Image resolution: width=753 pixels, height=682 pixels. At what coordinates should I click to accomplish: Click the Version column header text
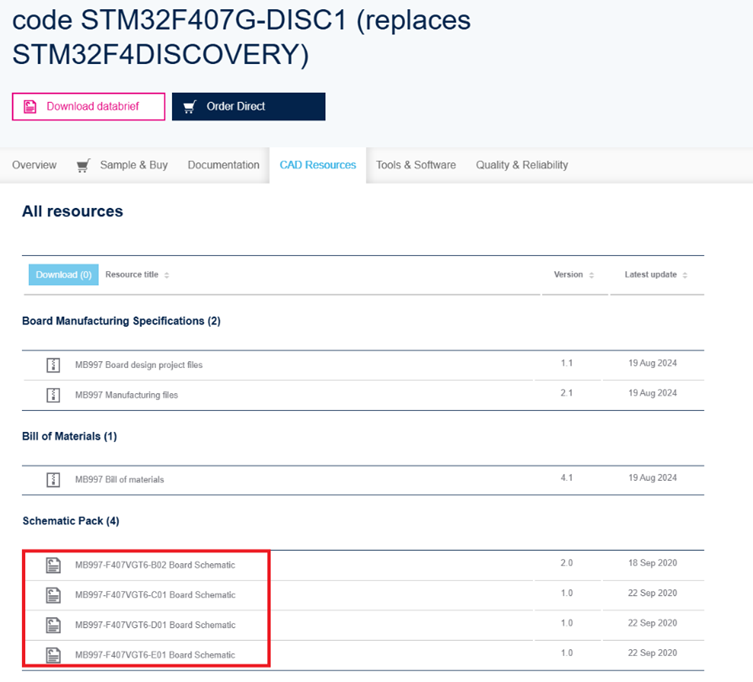(568, 274)
